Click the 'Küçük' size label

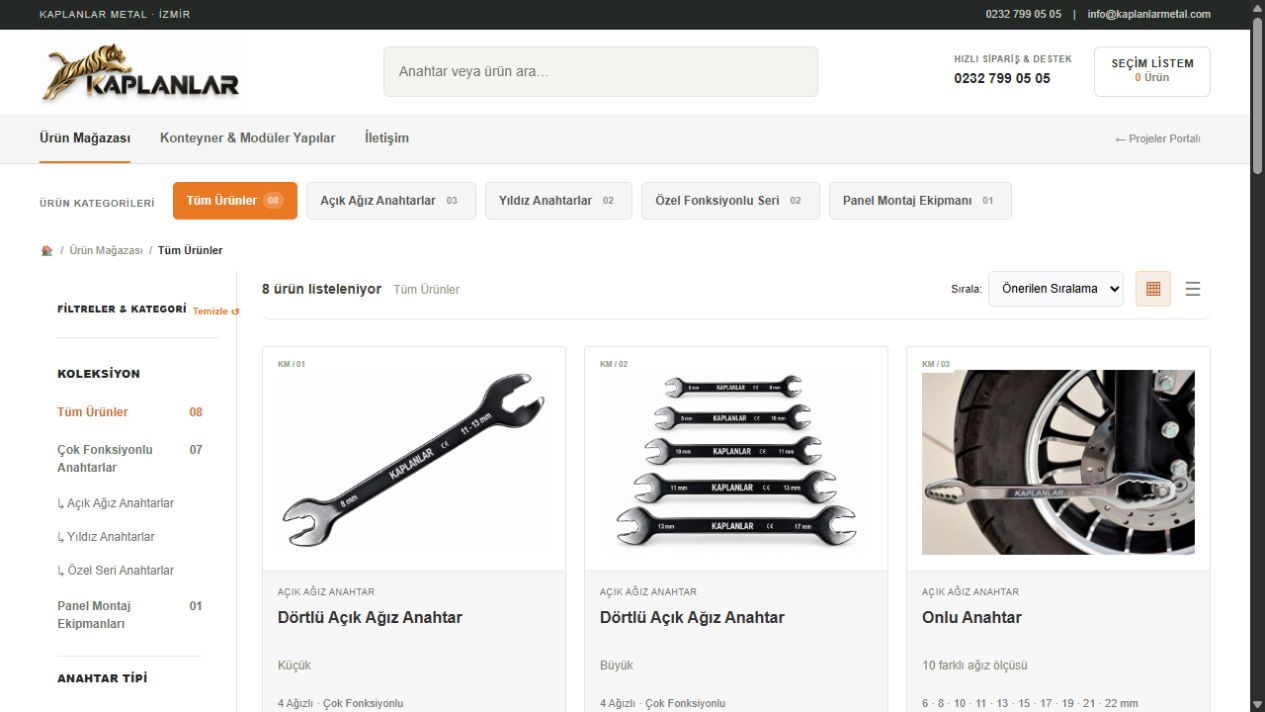pos(294,665)
